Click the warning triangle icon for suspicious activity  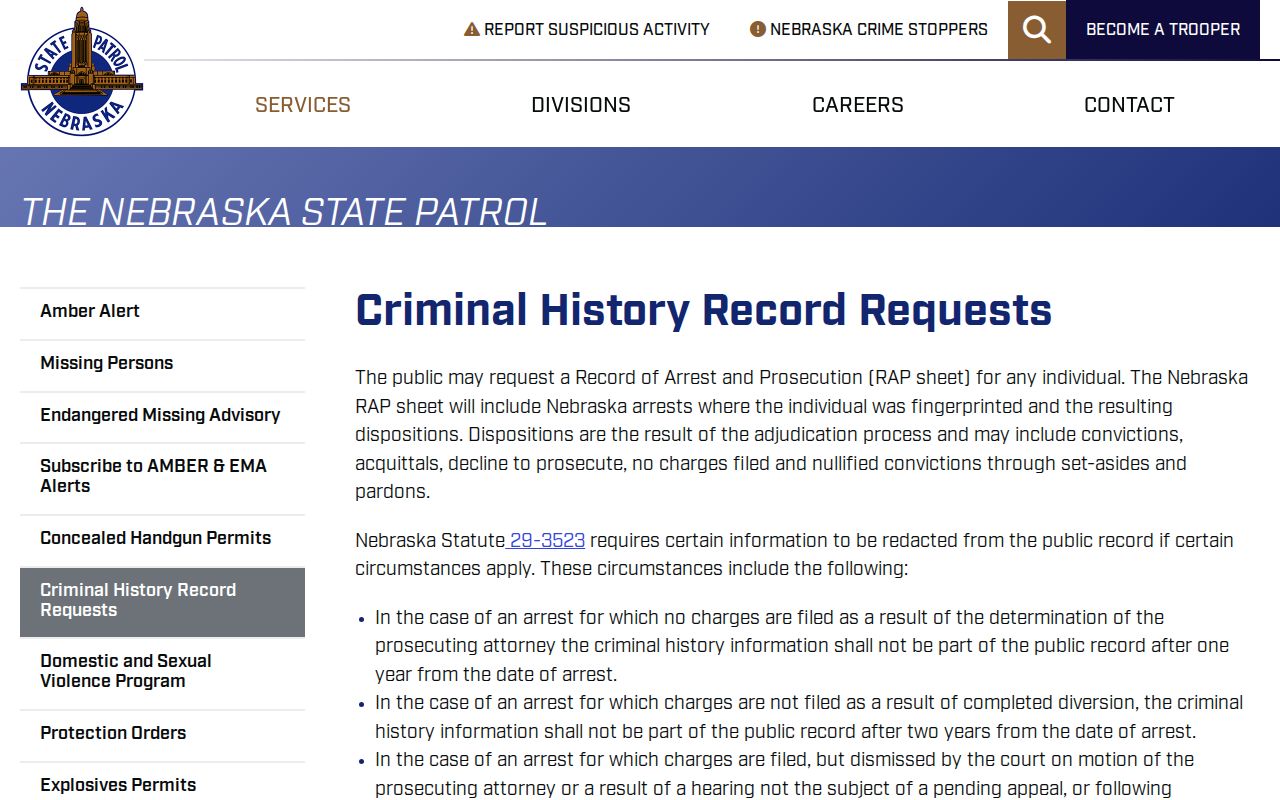click(472, 29)
